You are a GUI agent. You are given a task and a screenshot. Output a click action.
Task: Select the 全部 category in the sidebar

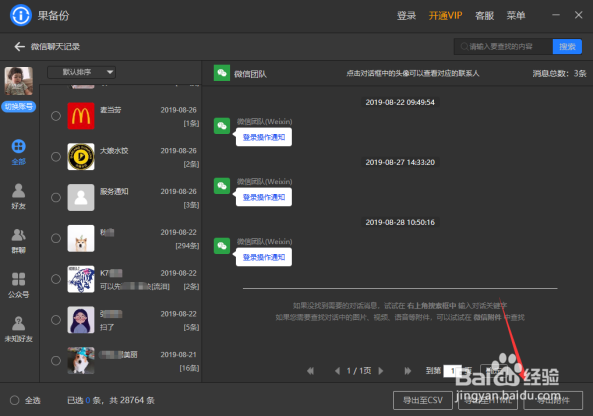(19, 152)
